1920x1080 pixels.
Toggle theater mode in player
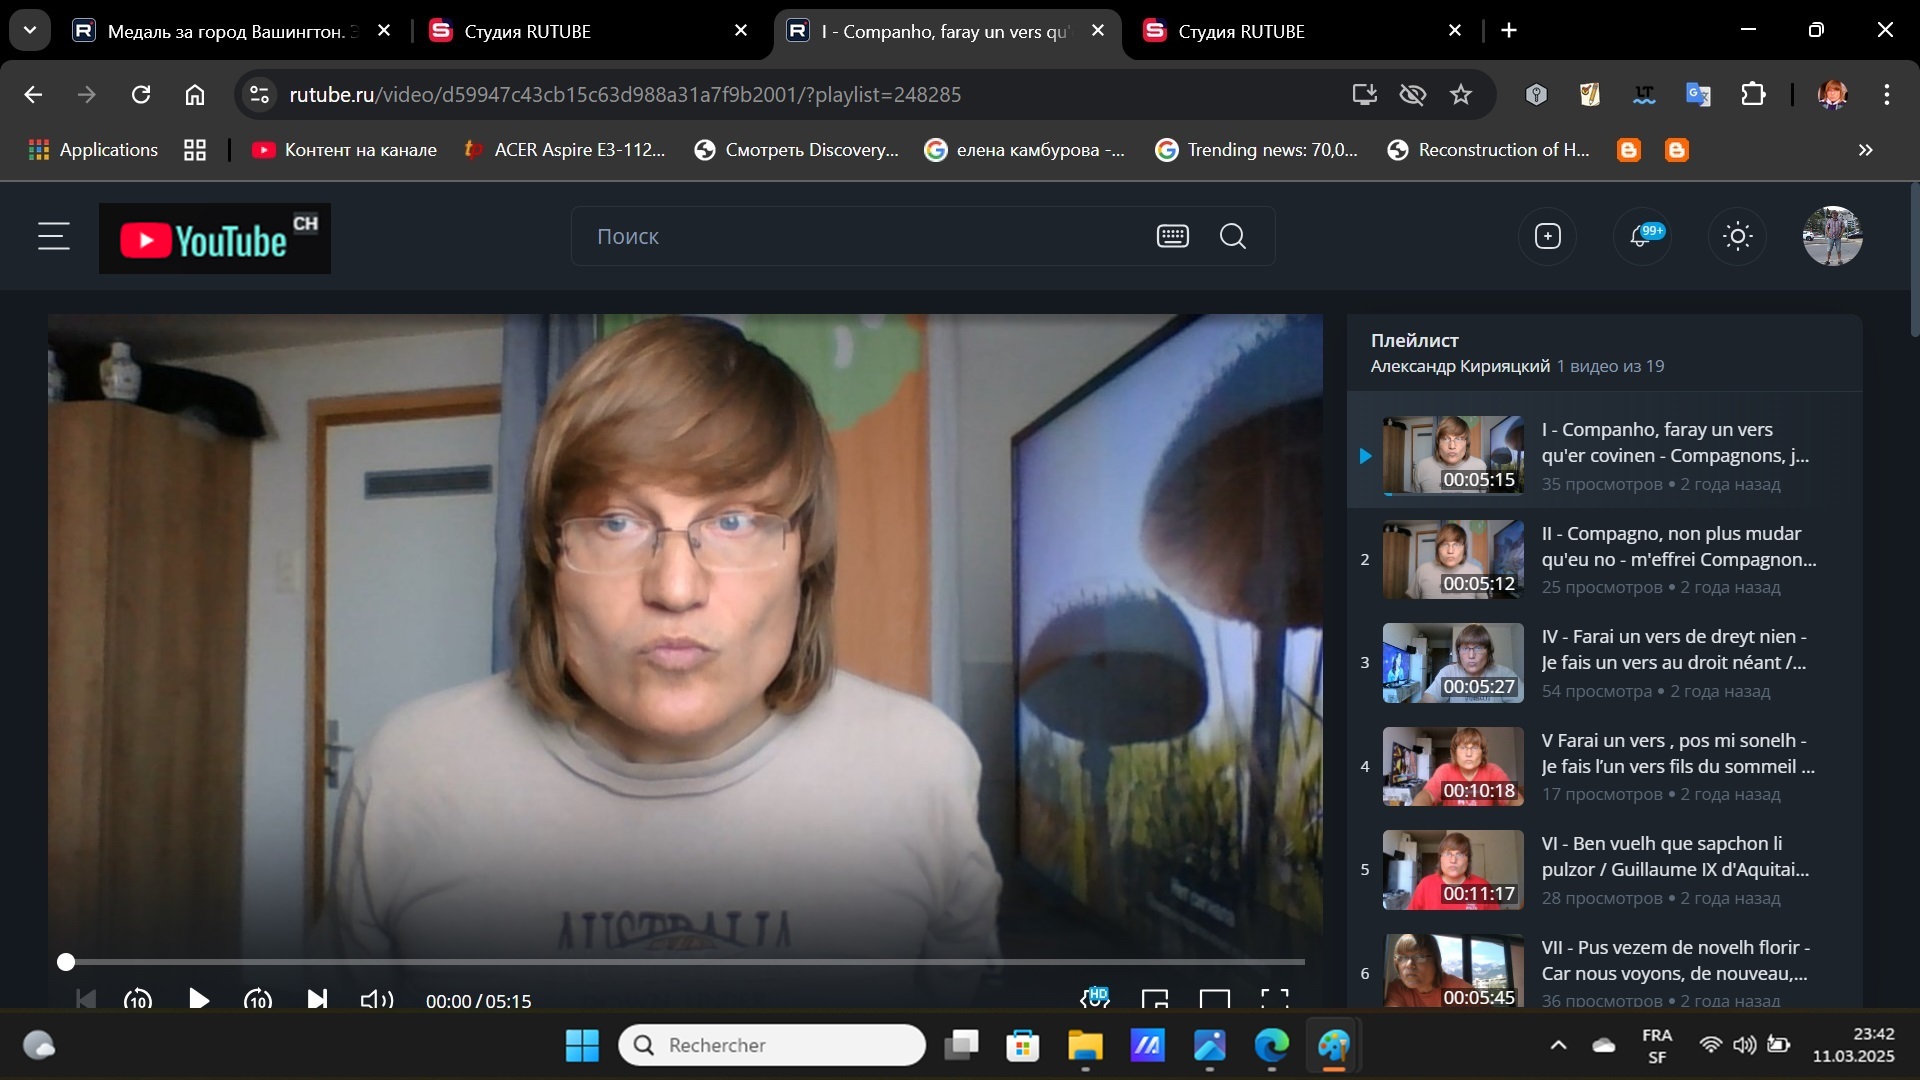[1214, 999]
